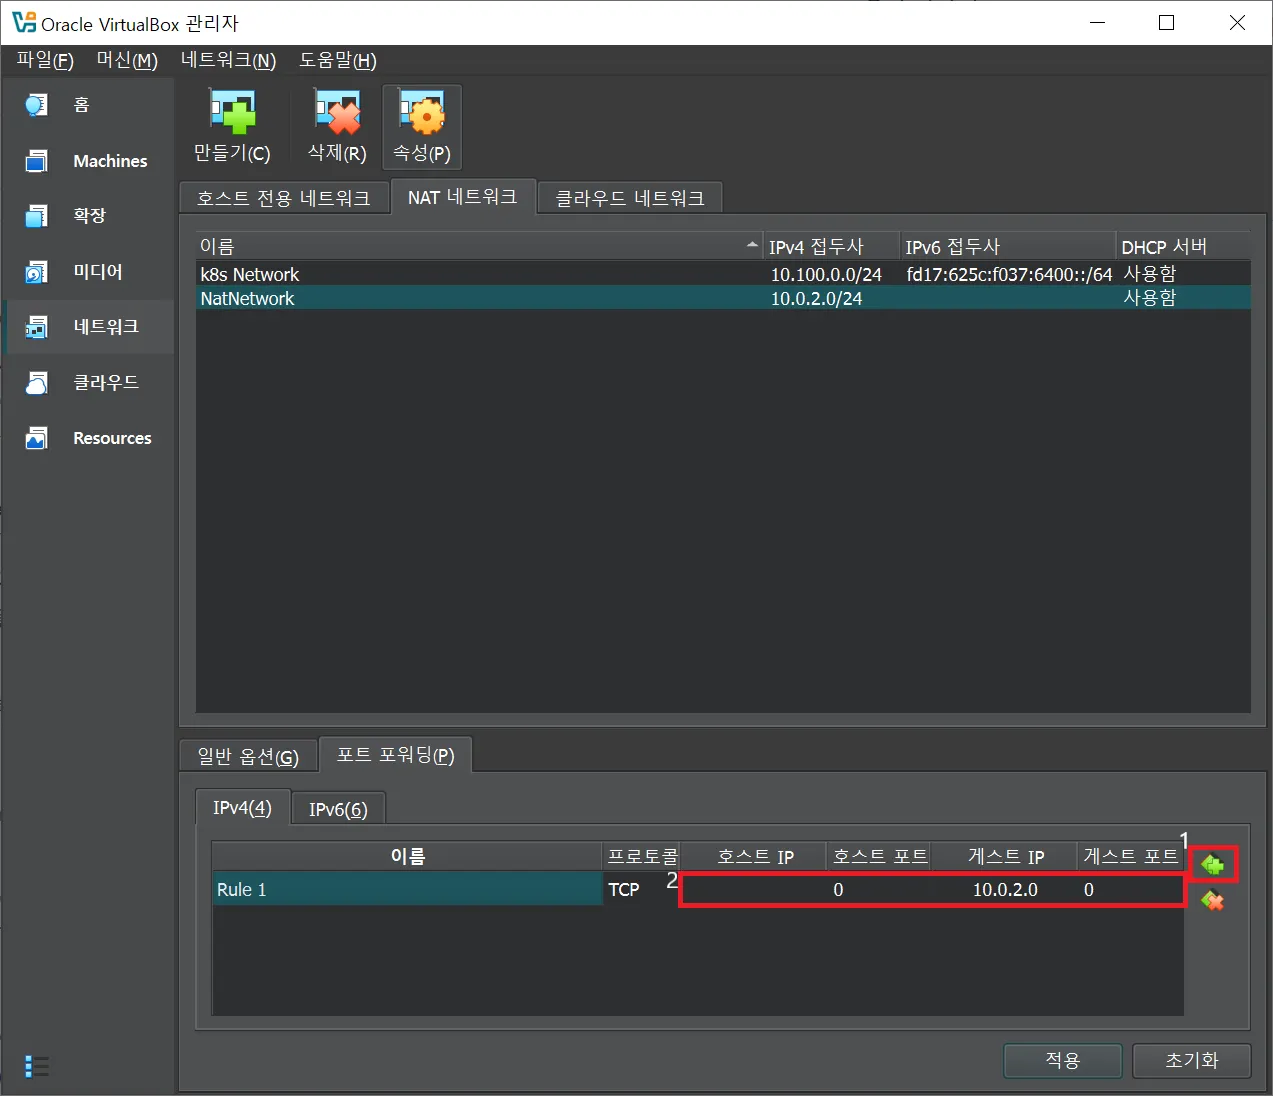The image size is (1273, 1096).
Task: Sort networks by Name column header
Action: tap(479, 246)
